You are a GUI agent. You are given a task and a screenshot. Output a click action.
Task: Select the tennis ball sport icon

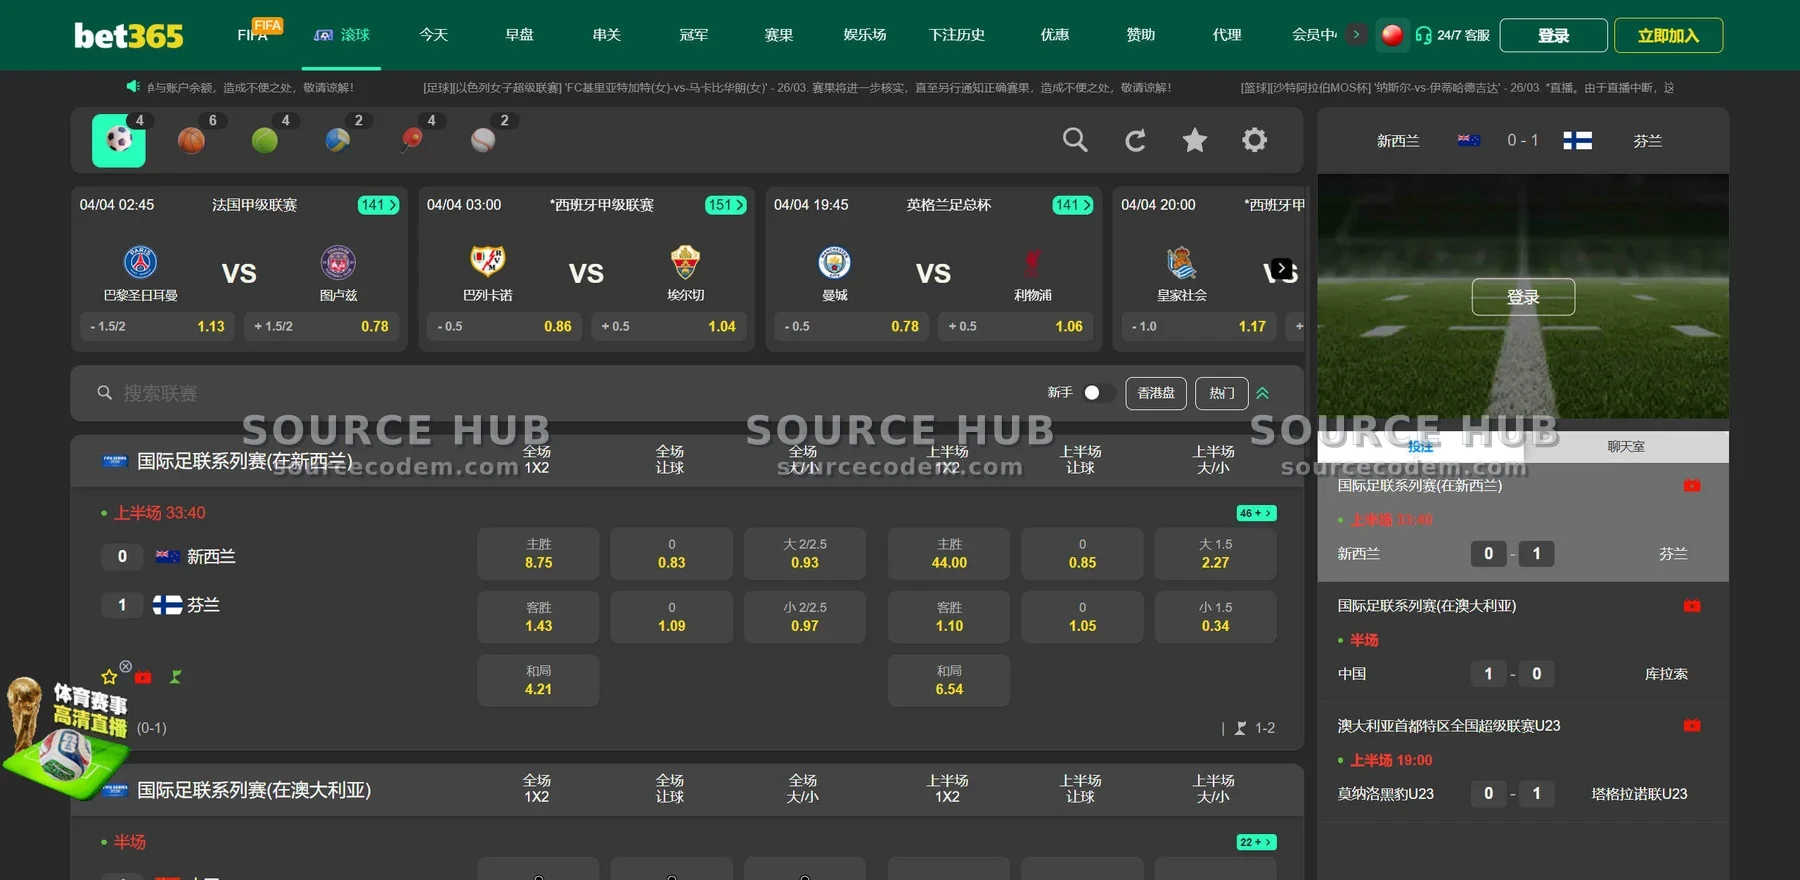click(x=265, y=140)
